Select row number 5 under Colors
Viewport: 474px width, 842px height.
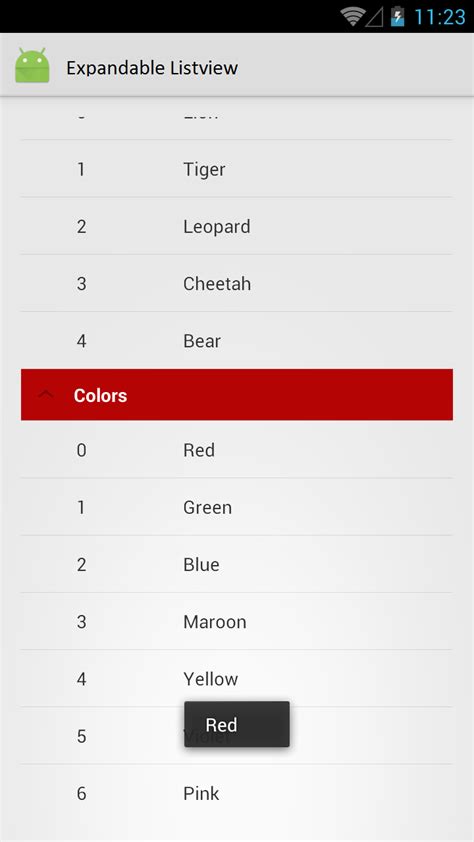point(237,736)
